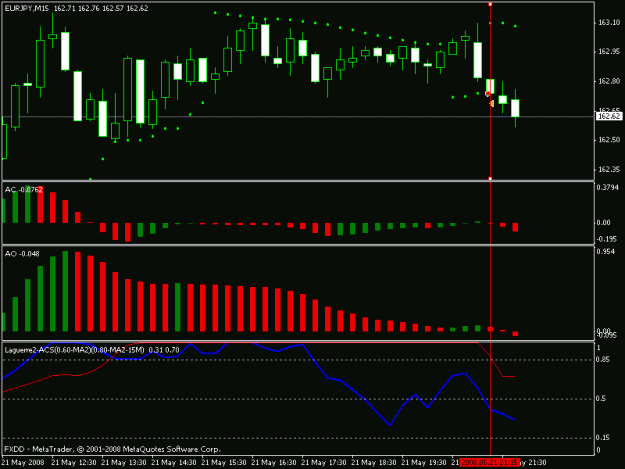The image size is (625, 469).
Task: Click the 21 May 13:30 time axis label
Action: pos(124,463)
